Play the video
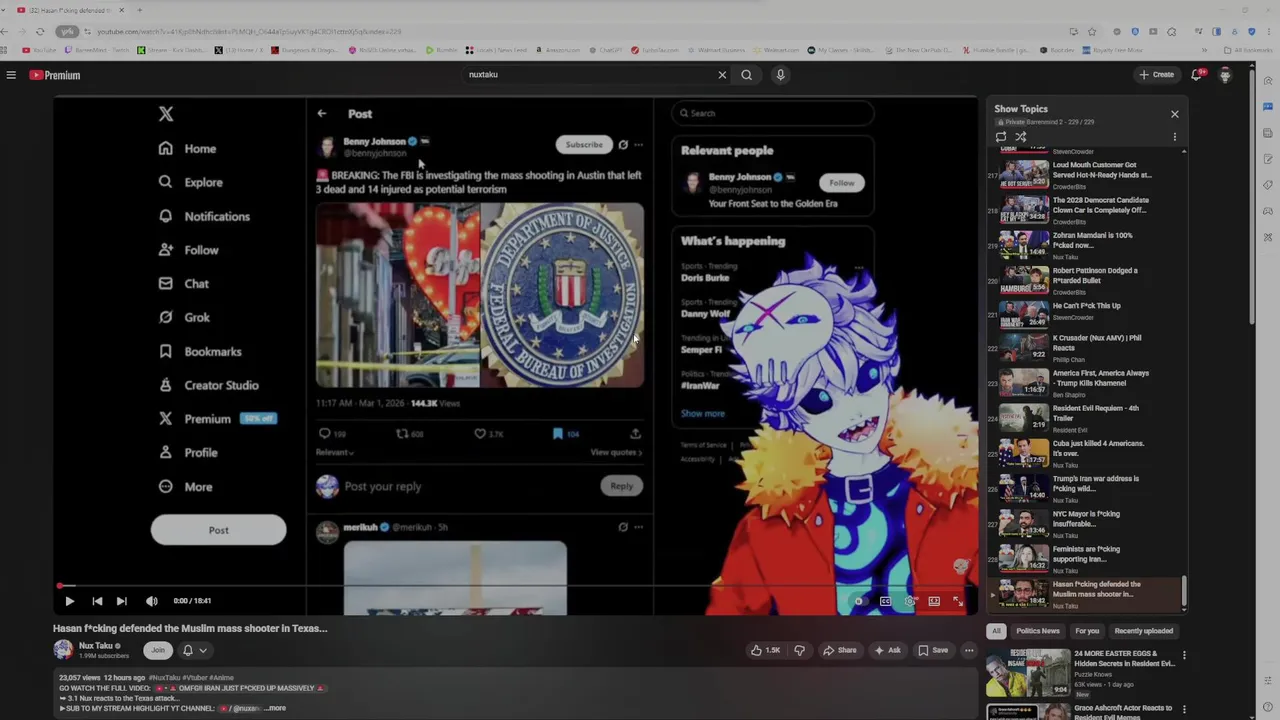1280x720 pixels. click(69, 601)
